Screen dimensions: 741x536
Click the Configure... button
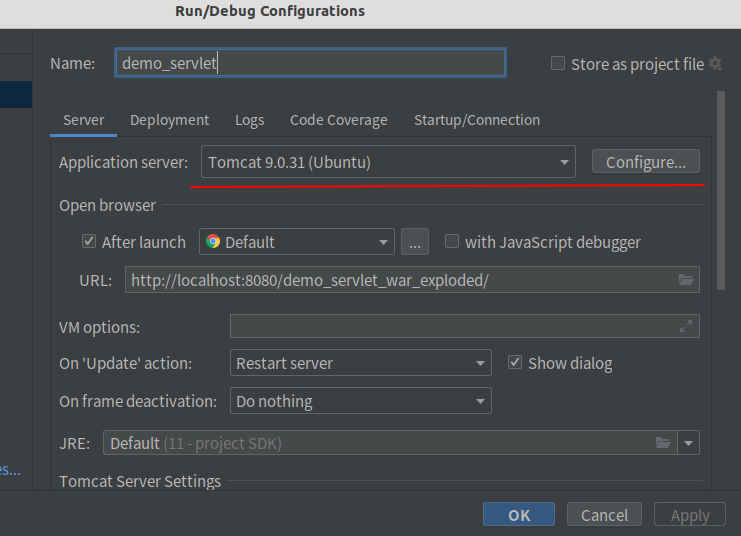[x=646, y=162]
